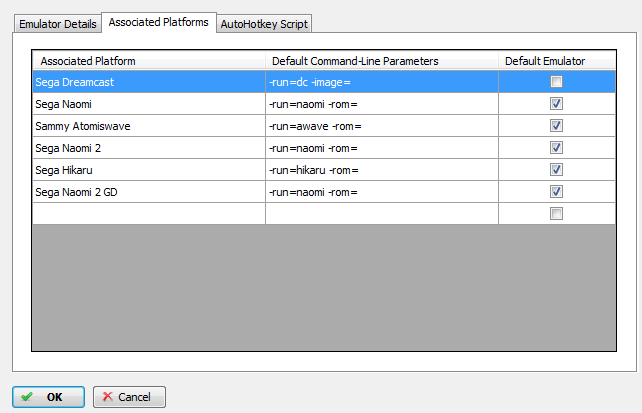Uncheck Default Emulator for Sega Naomi 2 GD
The width and height of the screenshot is (642, 413).
coord(556,192)
